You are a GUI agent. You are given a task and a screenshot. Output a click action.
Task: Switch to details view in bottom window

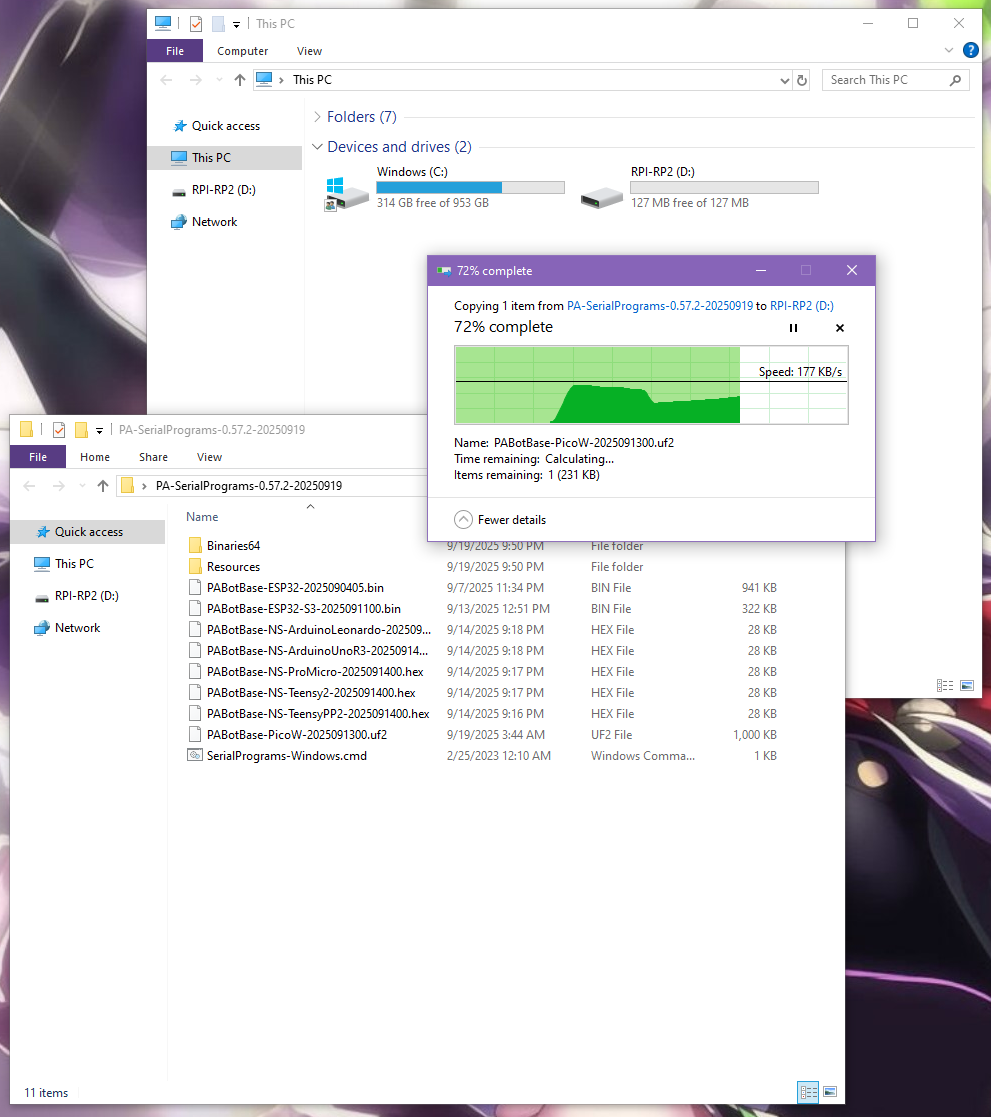[x=809, y=1092]
